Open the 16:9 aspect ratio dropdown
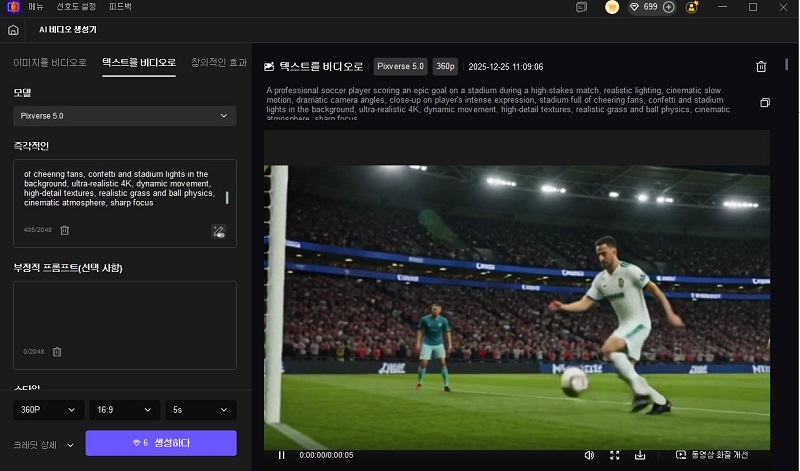Viewport: 800px width, 471px height. (x=125, y=410)
